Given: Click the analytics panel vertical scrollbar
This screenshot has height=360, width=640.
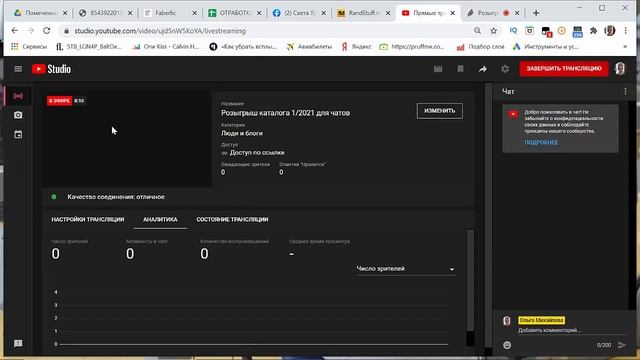Looking at the screenshot, I should (x=470, y=280).
